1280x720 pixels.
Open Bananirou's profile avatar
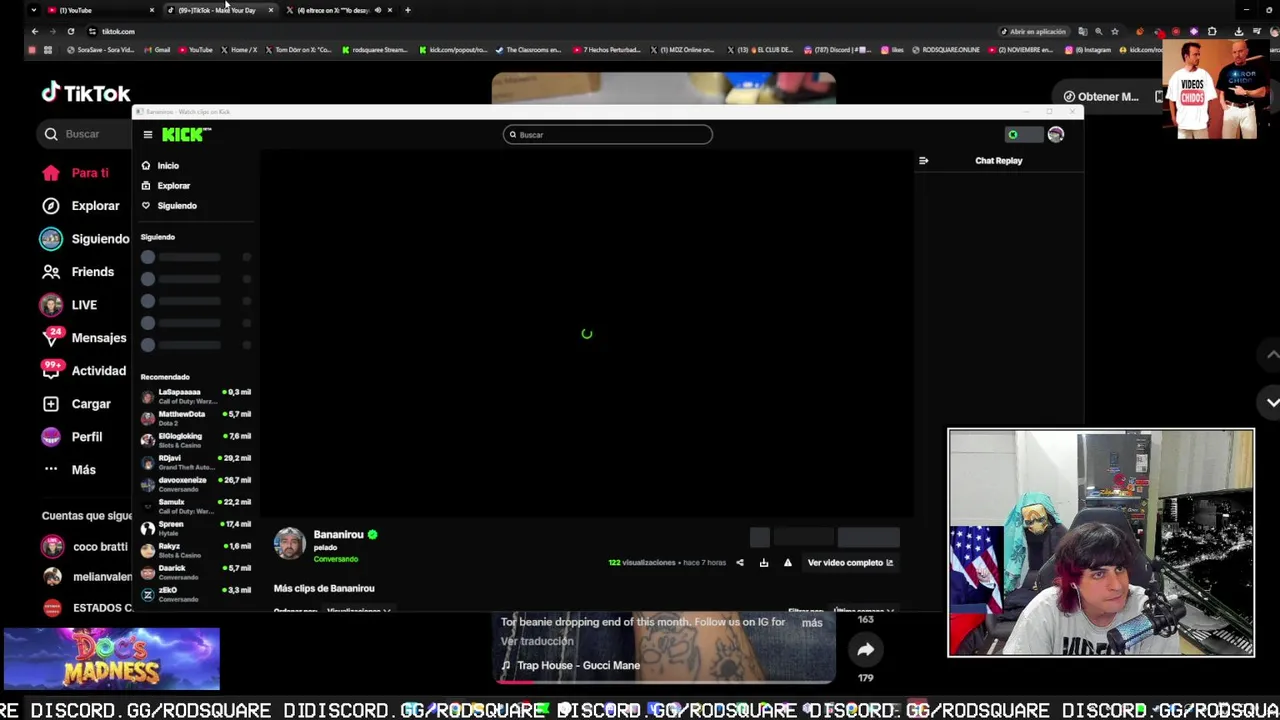click(289, 543)
